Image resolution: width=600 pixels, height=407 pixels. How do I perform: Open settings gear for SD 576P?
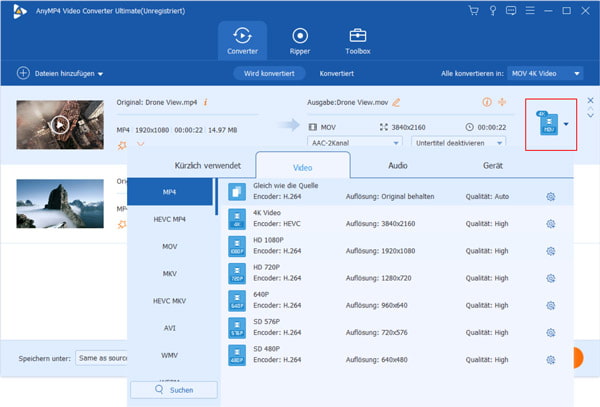(x=551, y=332)
